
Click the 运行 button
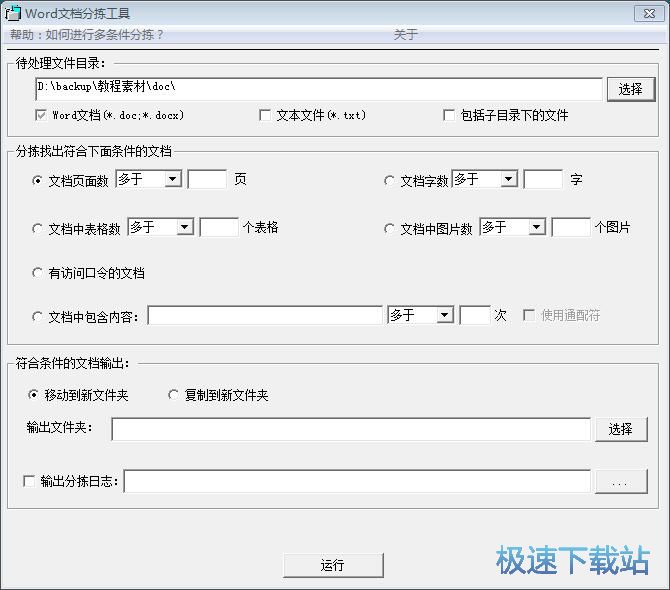point(333,565)
